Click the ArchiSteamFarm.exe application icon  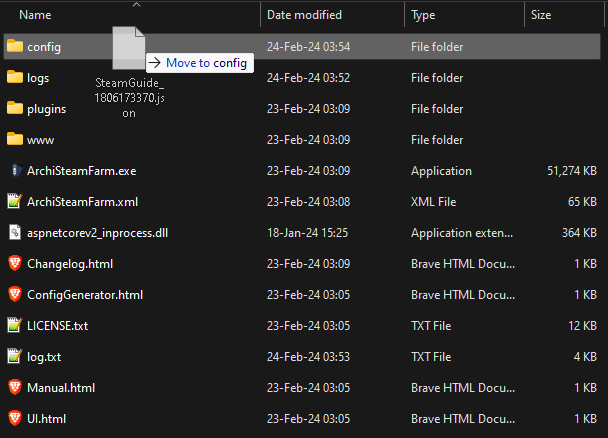point(14,171)
